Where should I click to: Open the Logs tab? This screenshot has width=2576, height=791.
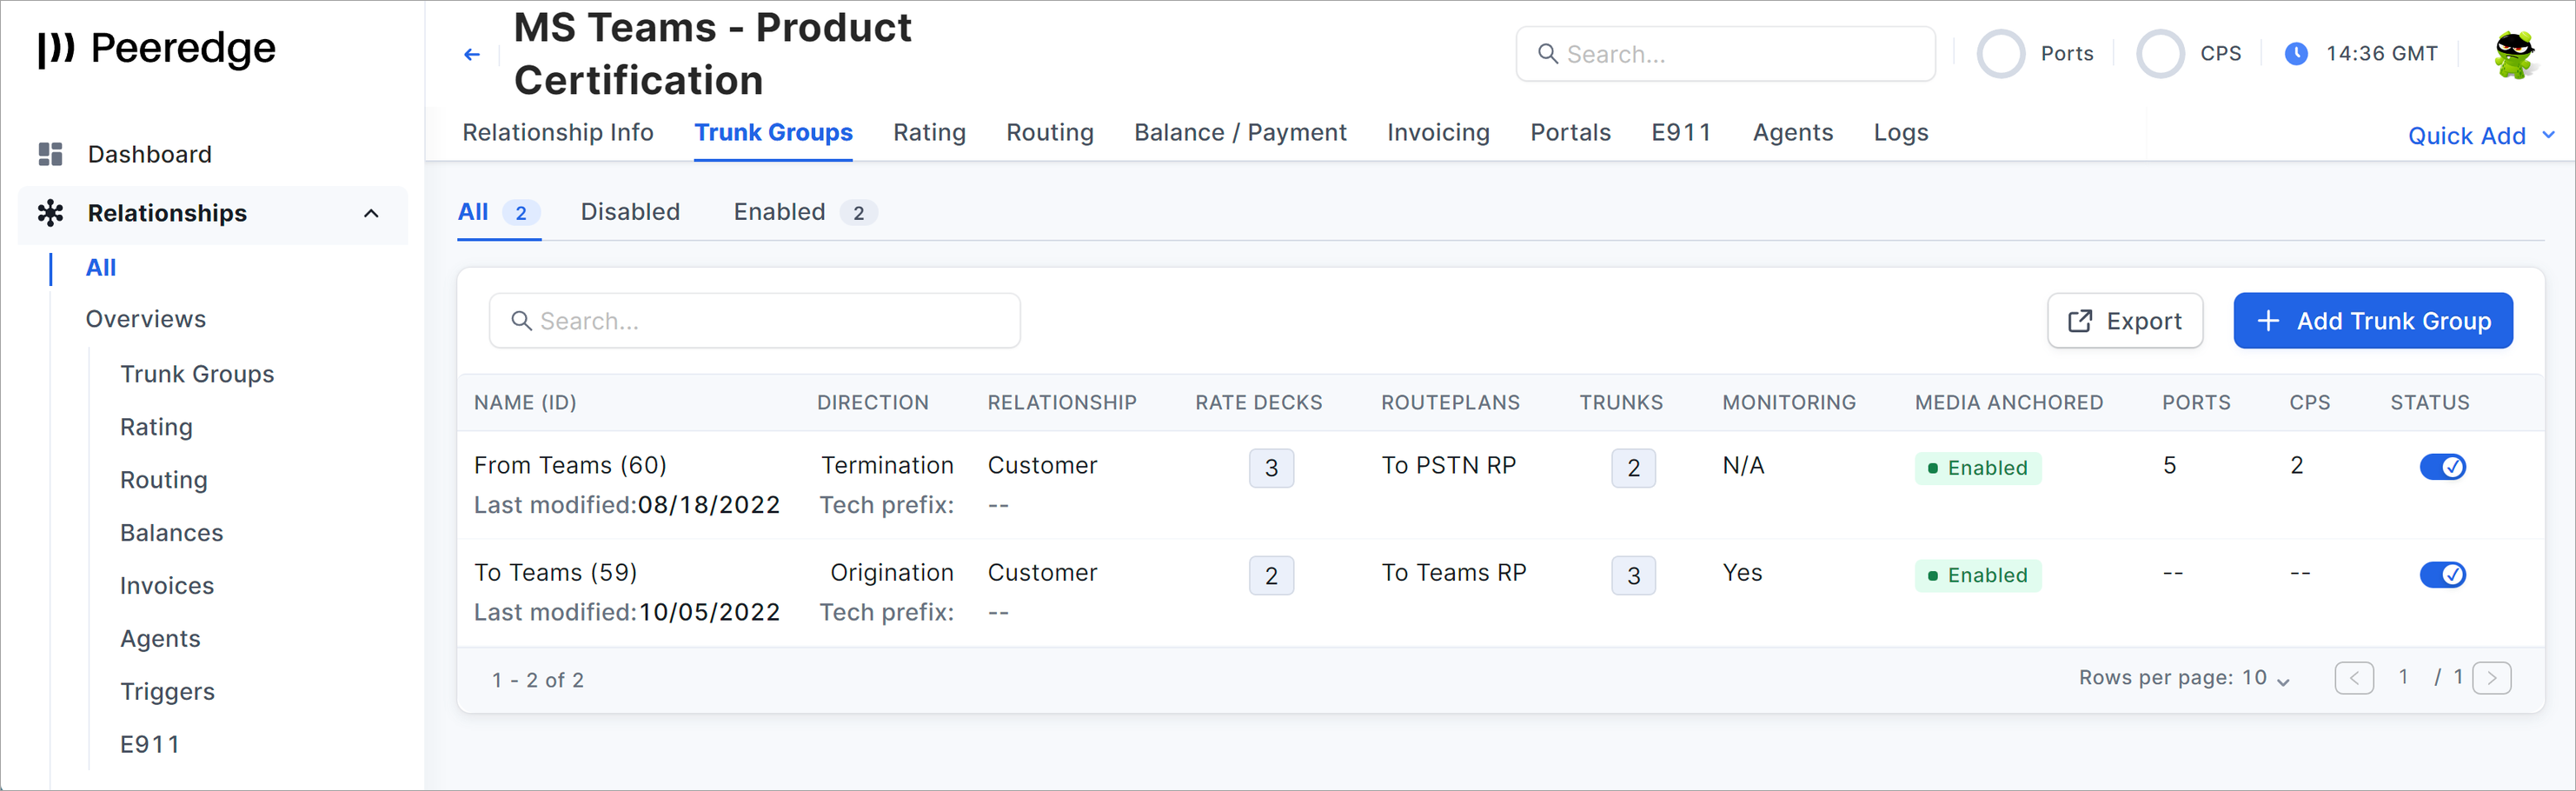tap(1900, 133)
